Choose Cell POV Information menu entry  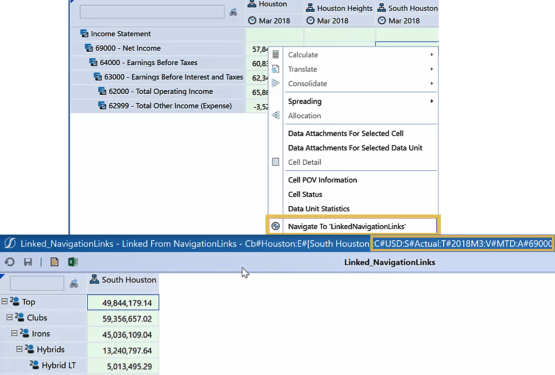point(322,180)
